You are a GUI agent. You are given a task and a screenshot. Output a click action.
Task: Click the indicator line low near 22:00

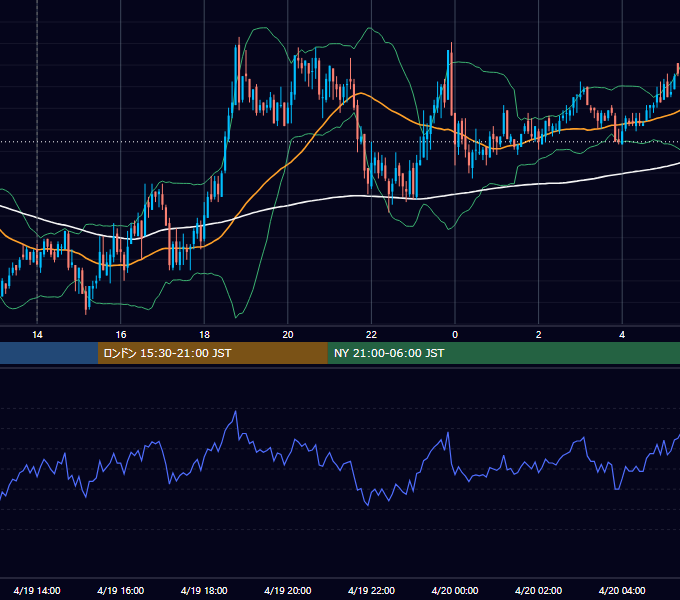368,505
